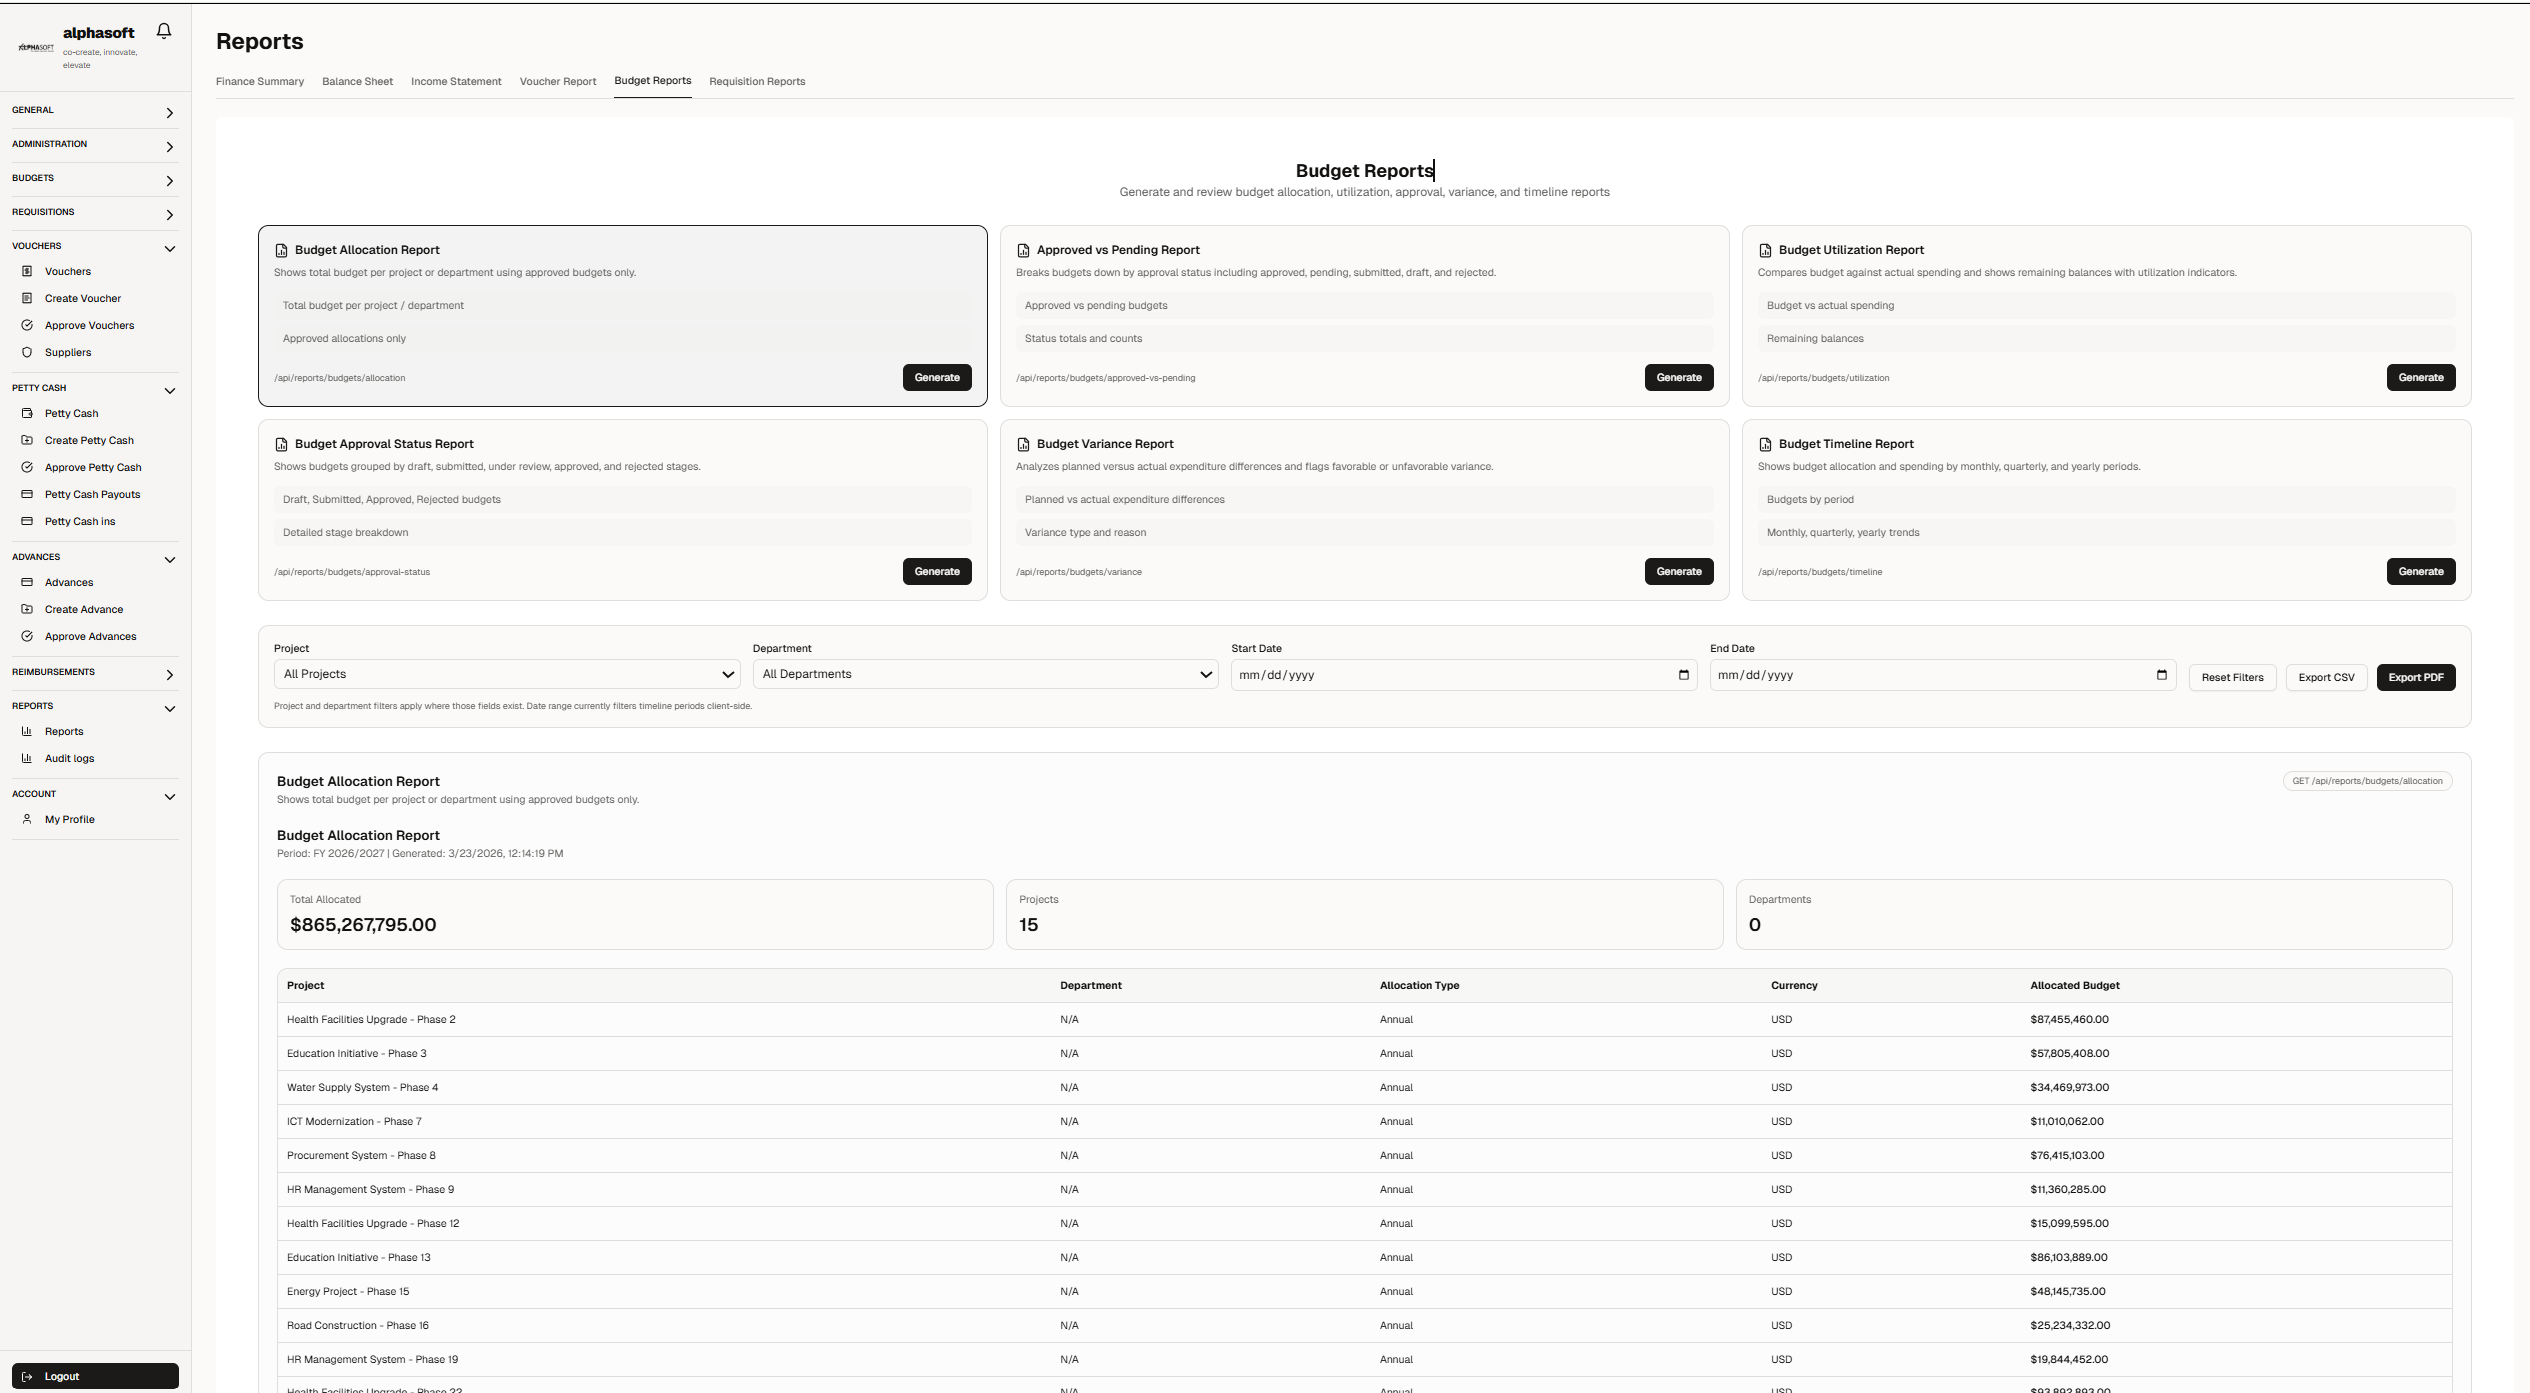This screenshot has width=2530, height=1393.
Task: Click the Start Date calendar picker icon
Action: [x=1683, y=675]
